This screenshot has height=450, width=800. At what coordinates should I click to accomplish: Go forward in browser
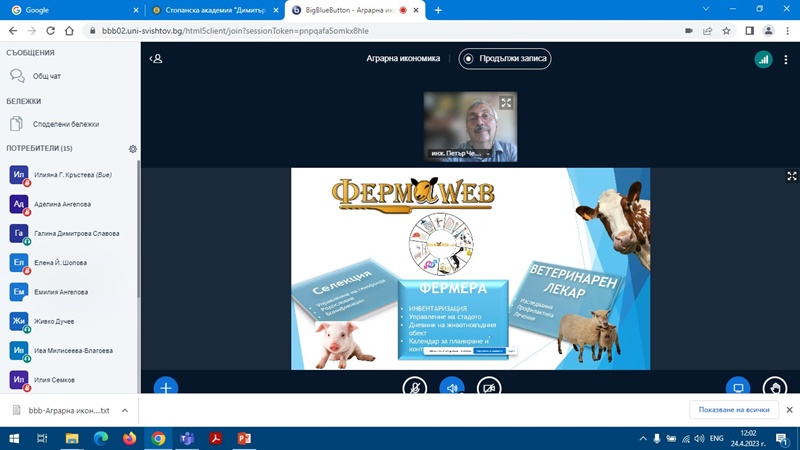(x=32, y=31)
